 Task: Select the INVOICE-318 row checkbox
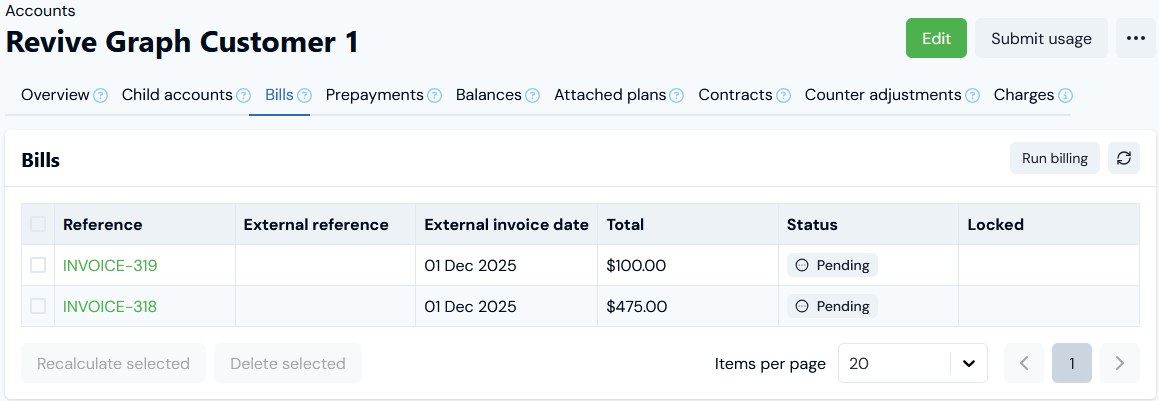pyautogui.click(x=38, y=306)
